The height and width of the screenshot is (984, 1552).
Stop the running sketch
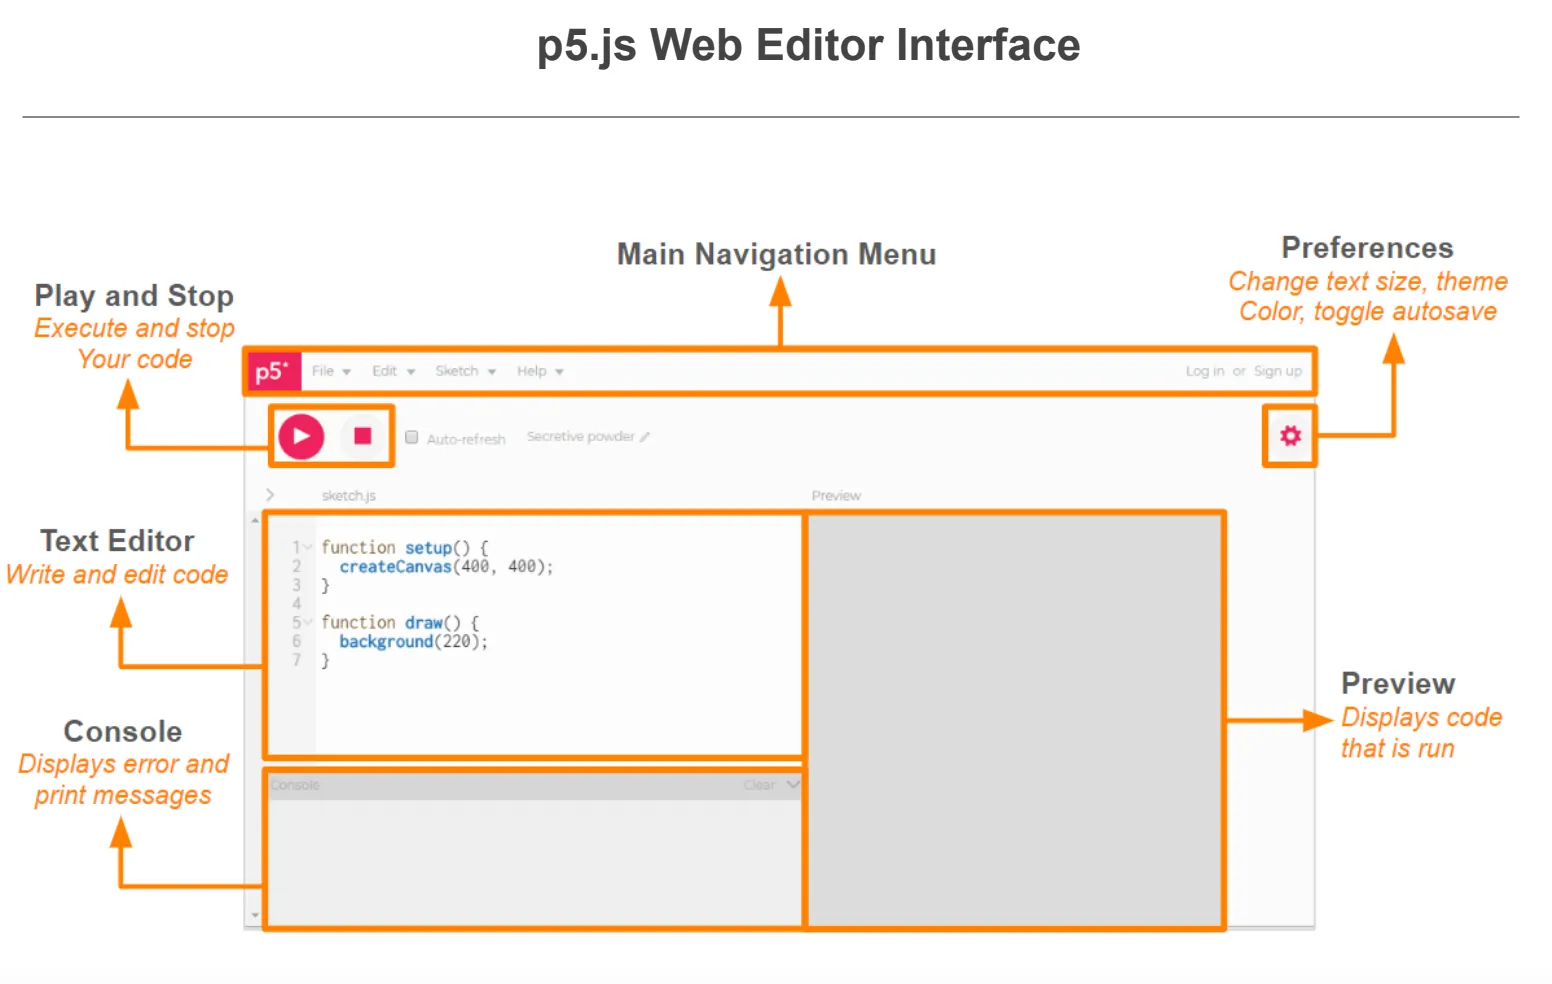click(363, 436)
